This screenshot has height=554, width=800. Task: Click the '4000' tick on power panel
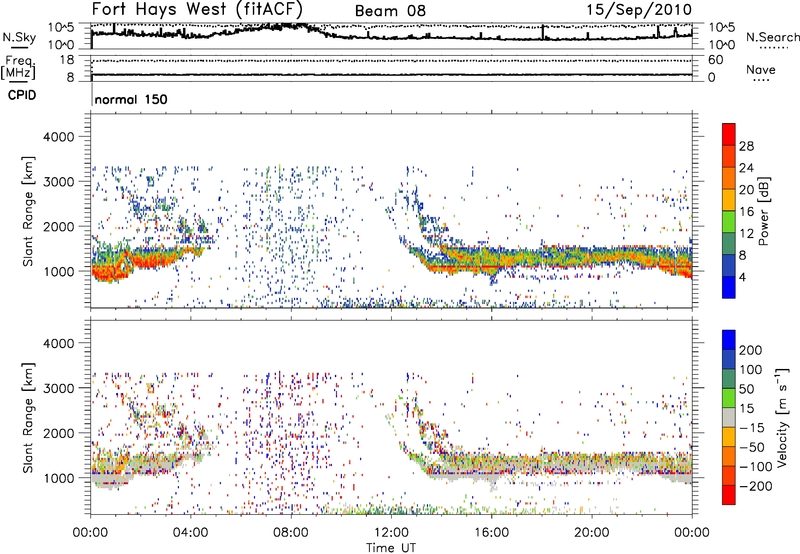coord(58,137)
